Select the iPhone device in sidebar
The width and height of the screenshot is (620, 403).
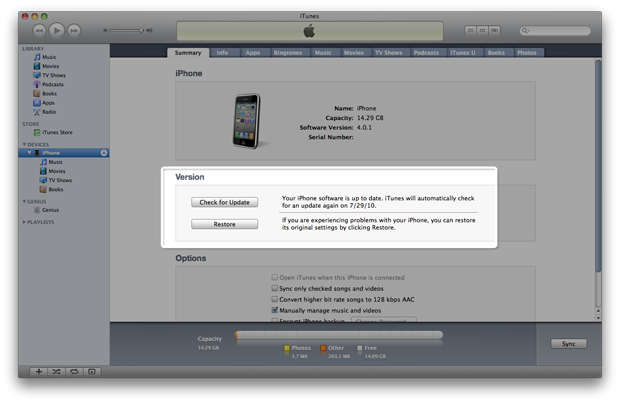click(x=64, y=153)
